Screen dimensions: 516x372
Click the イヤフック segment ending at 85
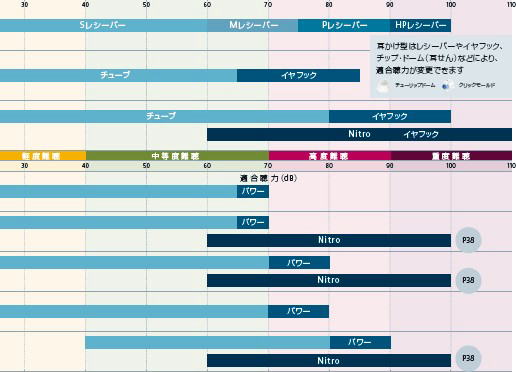coord(298,76)
